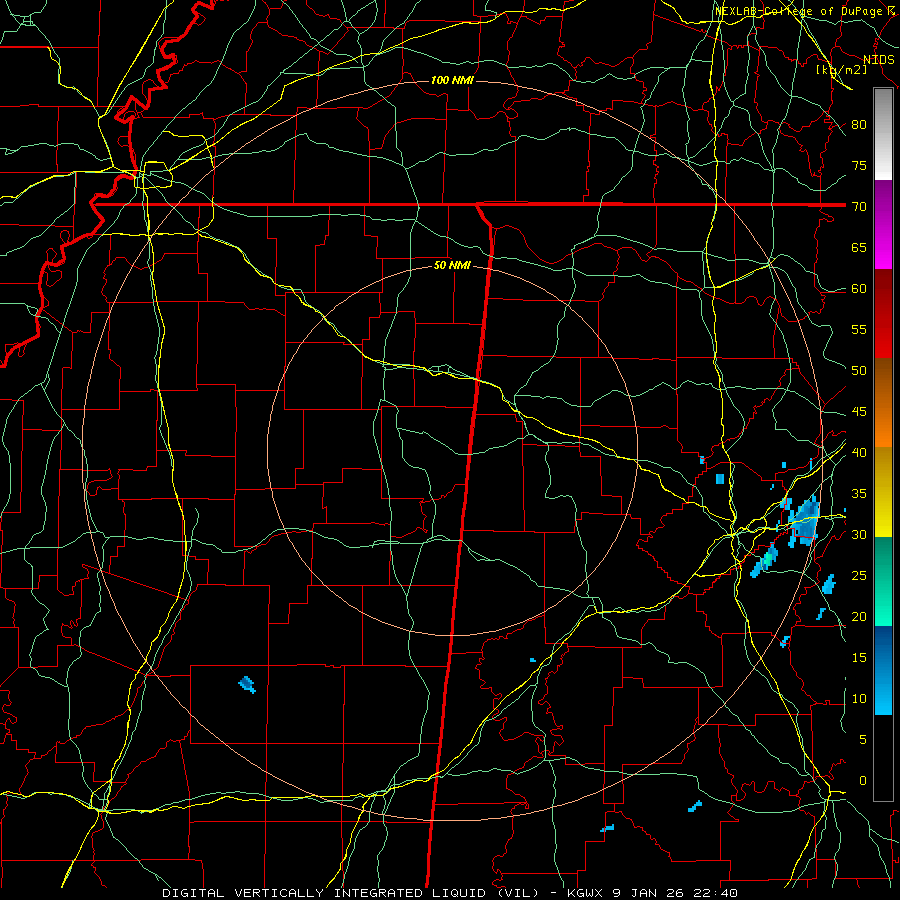This screenshot has width=900, height=900.
Task: Click the KGWX station ID in the footer
Action: coord(584,893)
